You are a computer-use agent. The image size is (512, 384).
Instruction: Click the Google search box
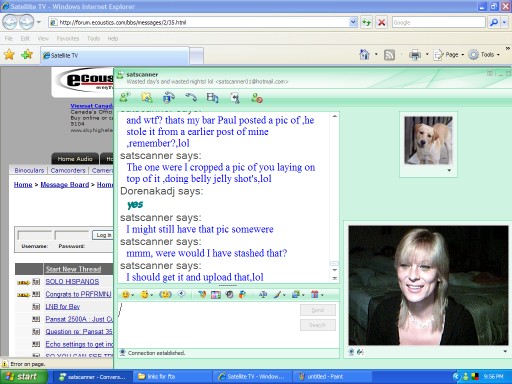438,22
